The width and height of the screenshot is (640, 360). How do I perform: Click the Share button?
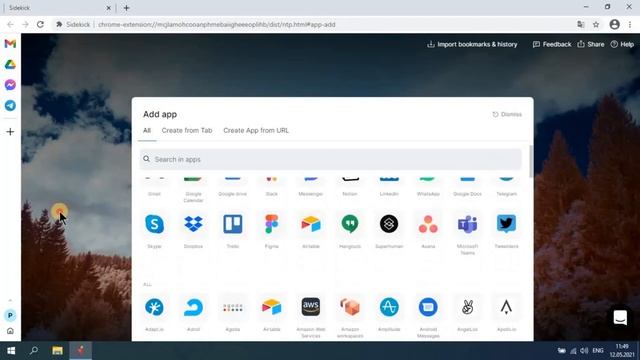(591, 44)
